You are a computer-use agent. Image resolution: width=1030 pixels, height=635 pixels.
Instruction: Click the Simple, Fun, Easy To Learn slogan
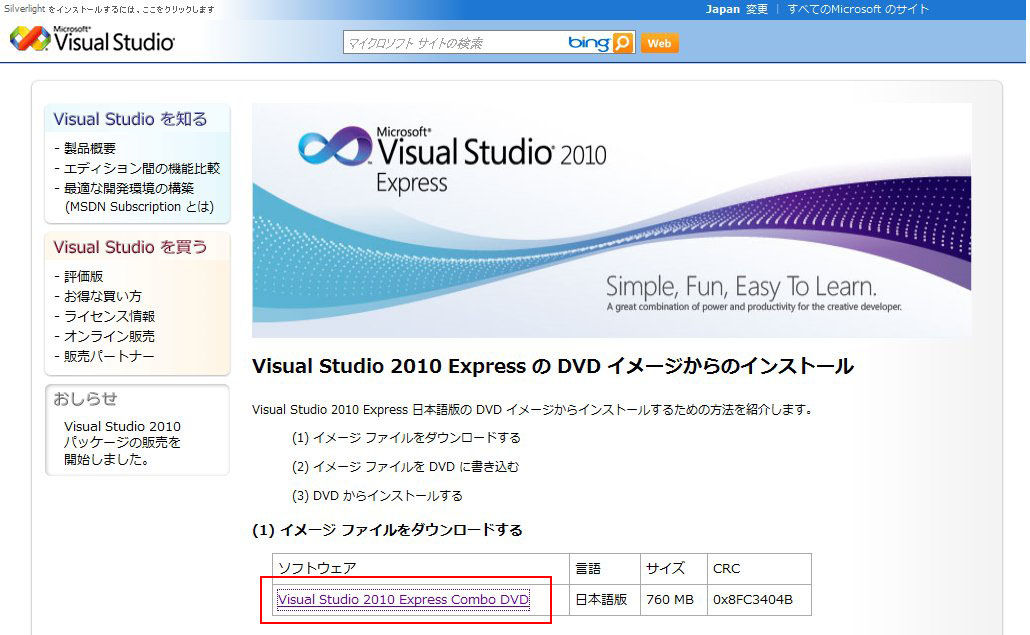(741, 286)
